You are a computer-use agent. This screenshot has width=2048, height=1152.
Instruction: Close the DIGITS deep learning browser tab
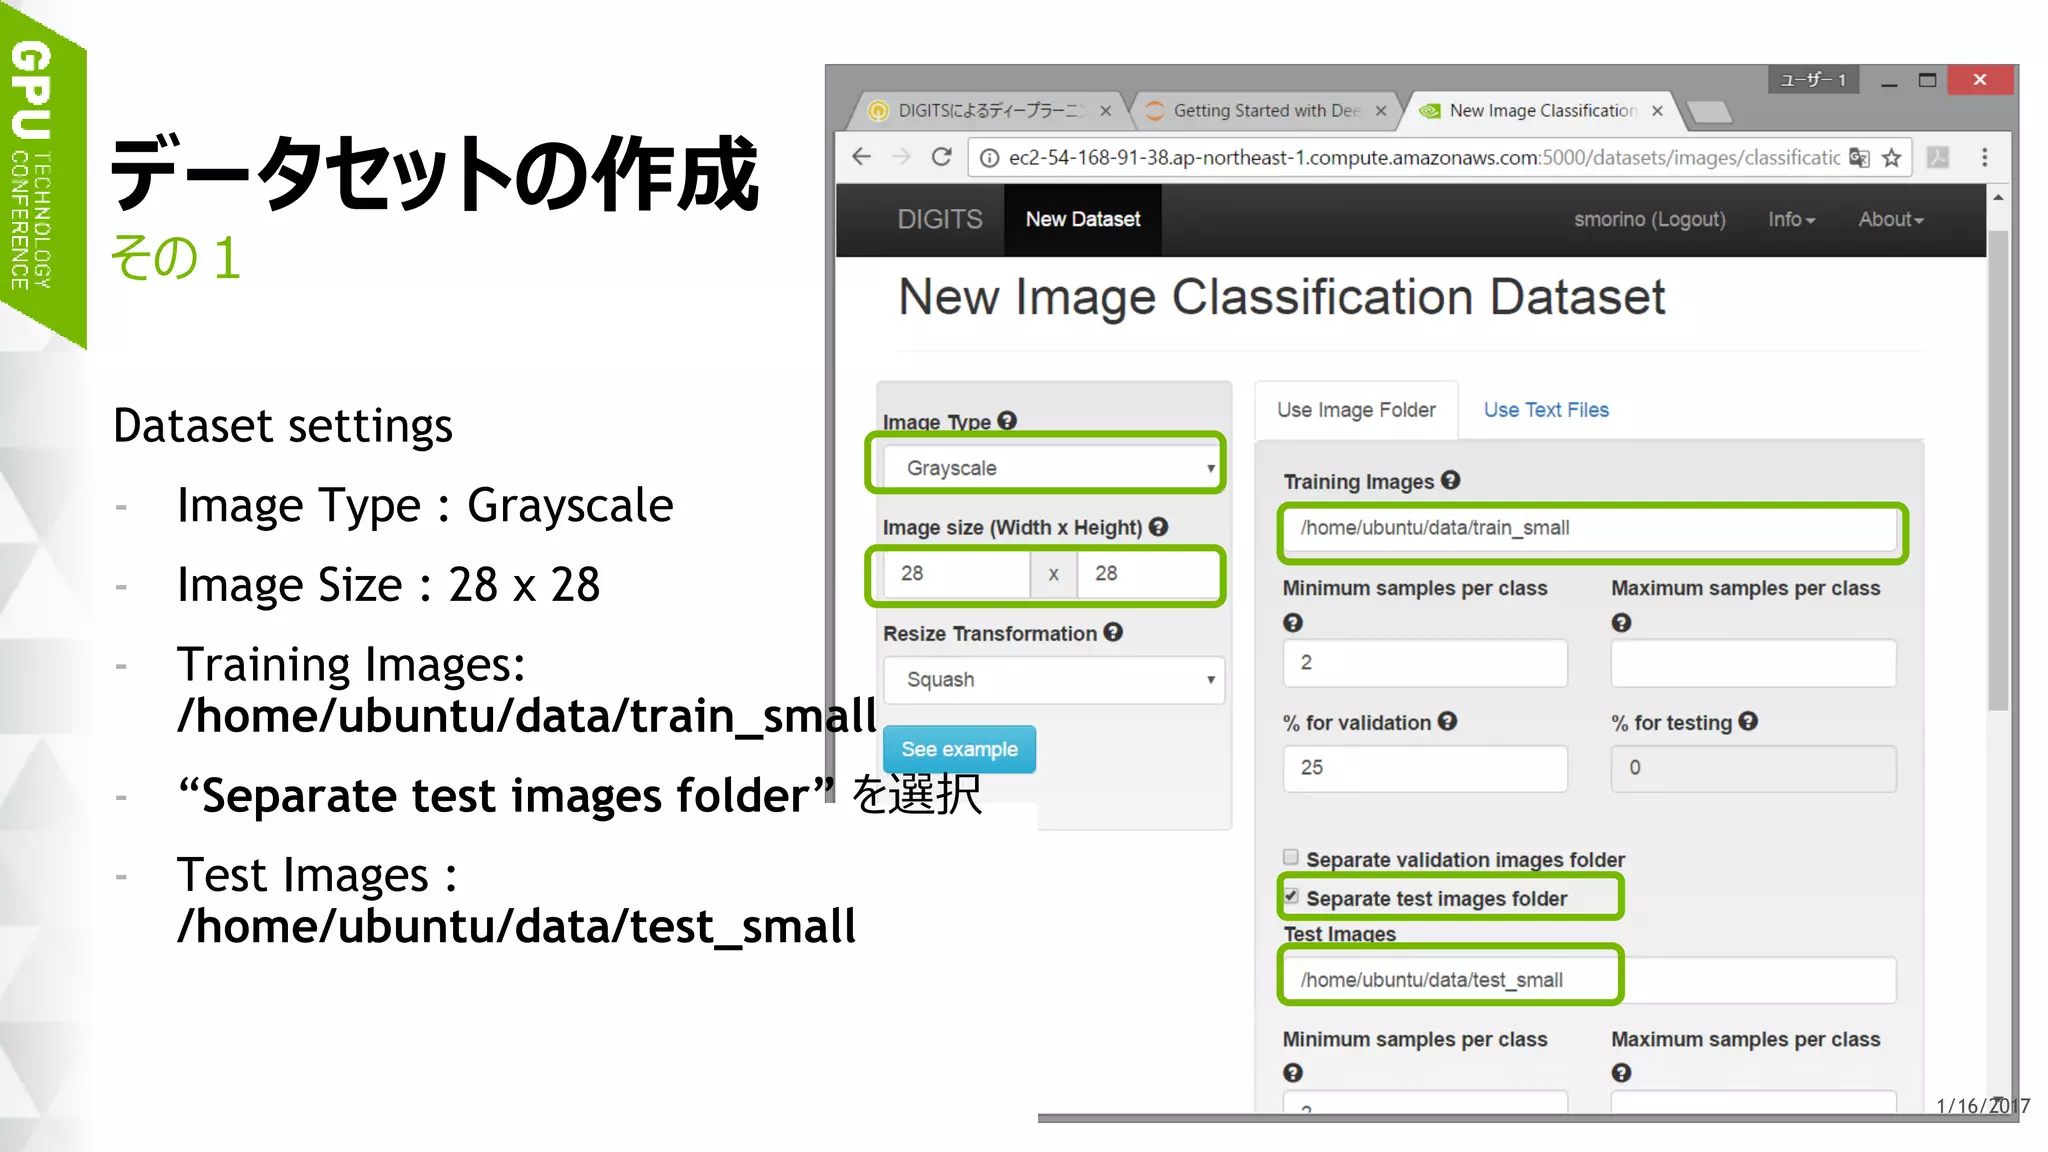[x=1105, y=111]
